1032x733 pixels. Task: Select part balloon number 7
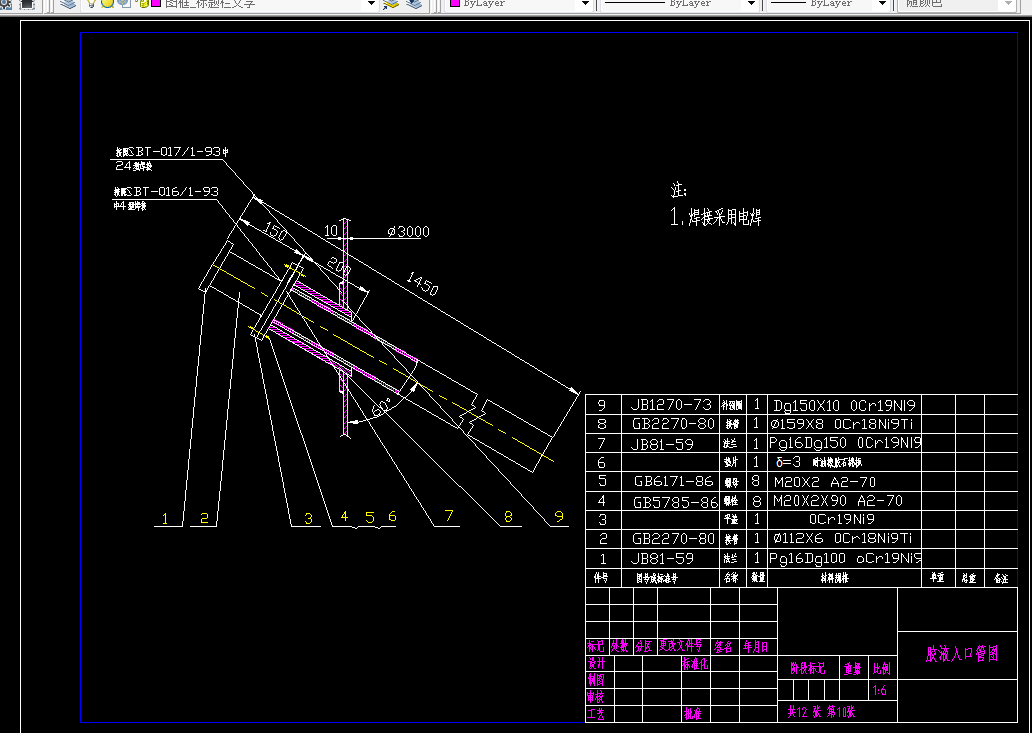tap(449, 516)
